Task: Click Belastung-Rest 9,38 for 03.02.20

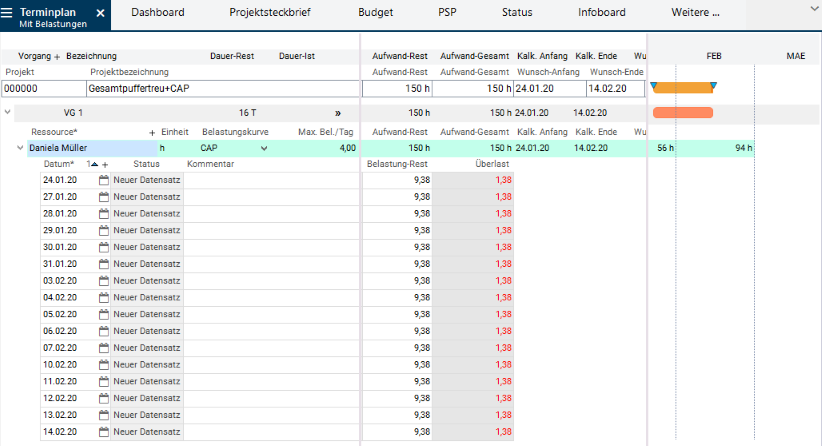Action: pyautogui.click(x=397, y=280)
